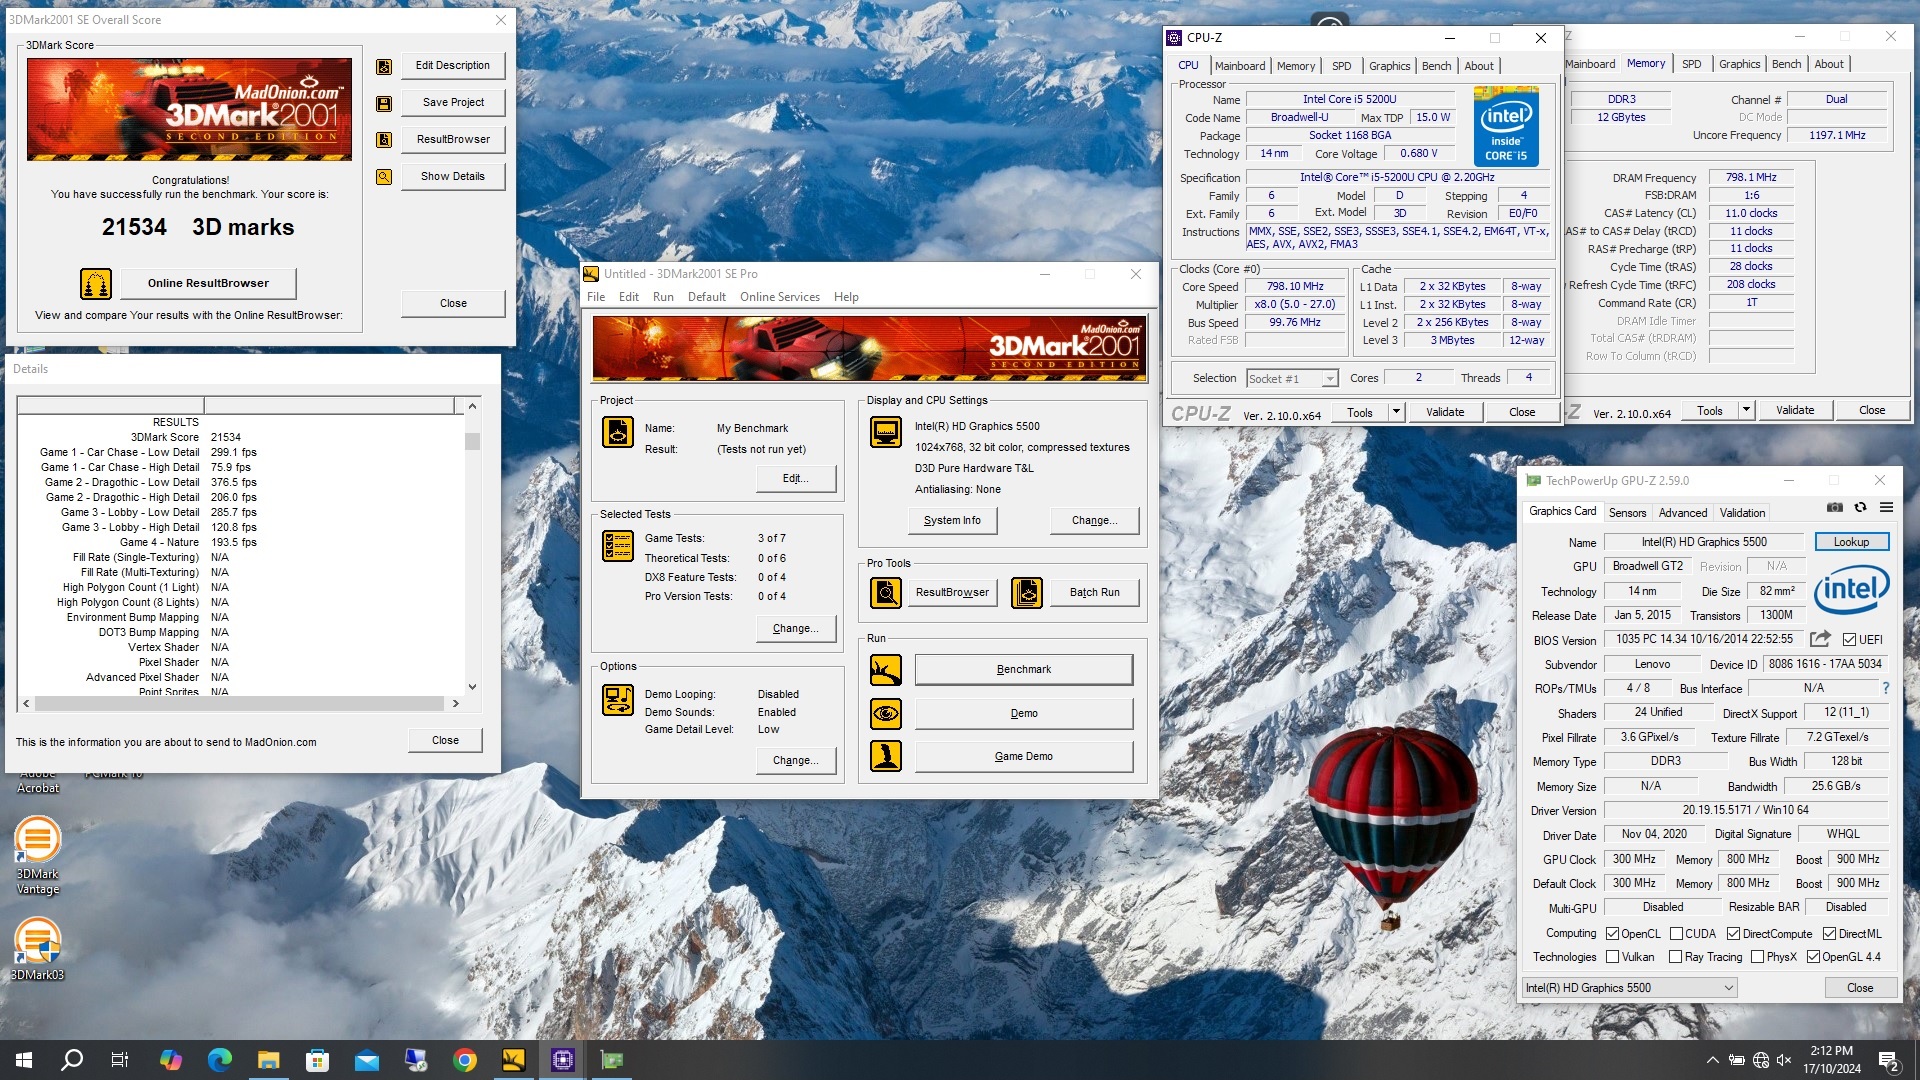The width and height of the screenshot is (1920, 1080).
Task: Switch to the Mainboard tab in front CPU-Z
Action: (1240, 66)
